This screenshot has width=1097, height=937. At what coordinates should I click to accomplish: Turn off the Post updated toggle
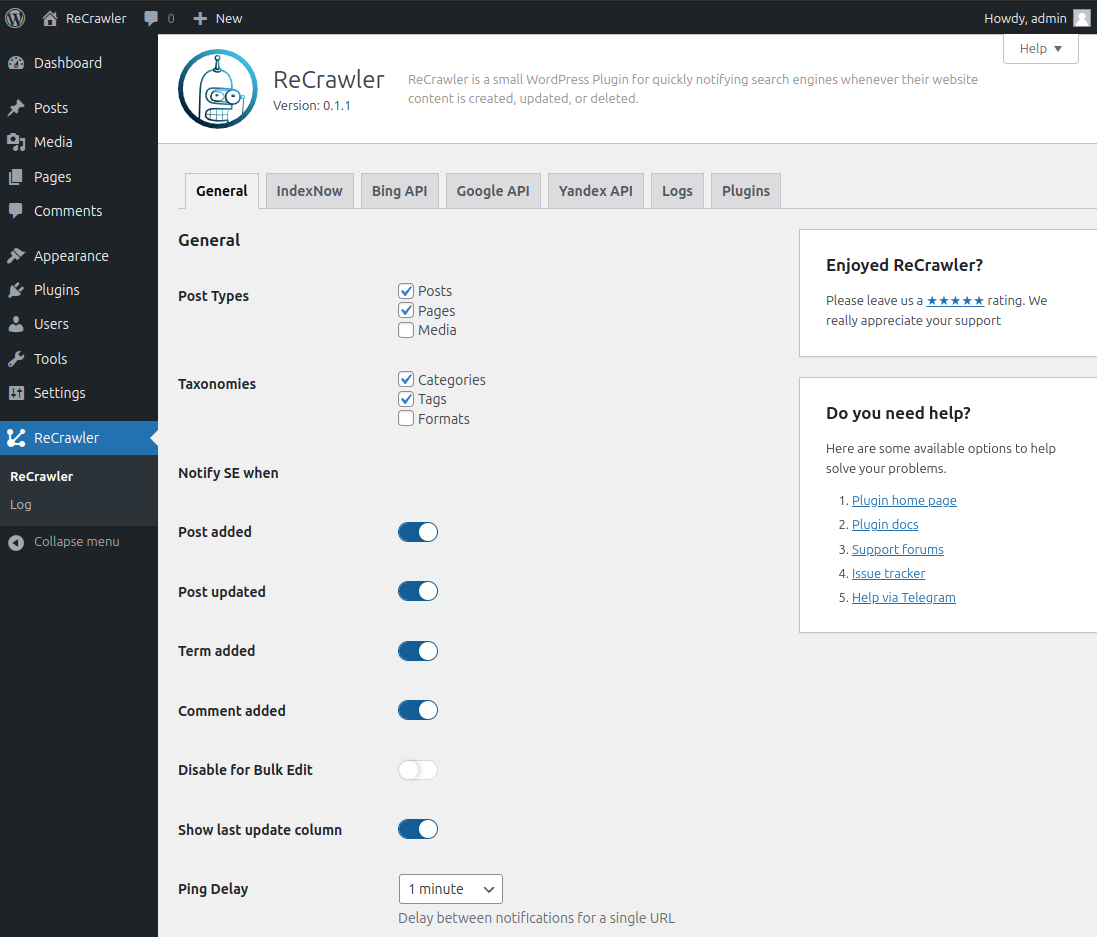(x=418, y=591)
